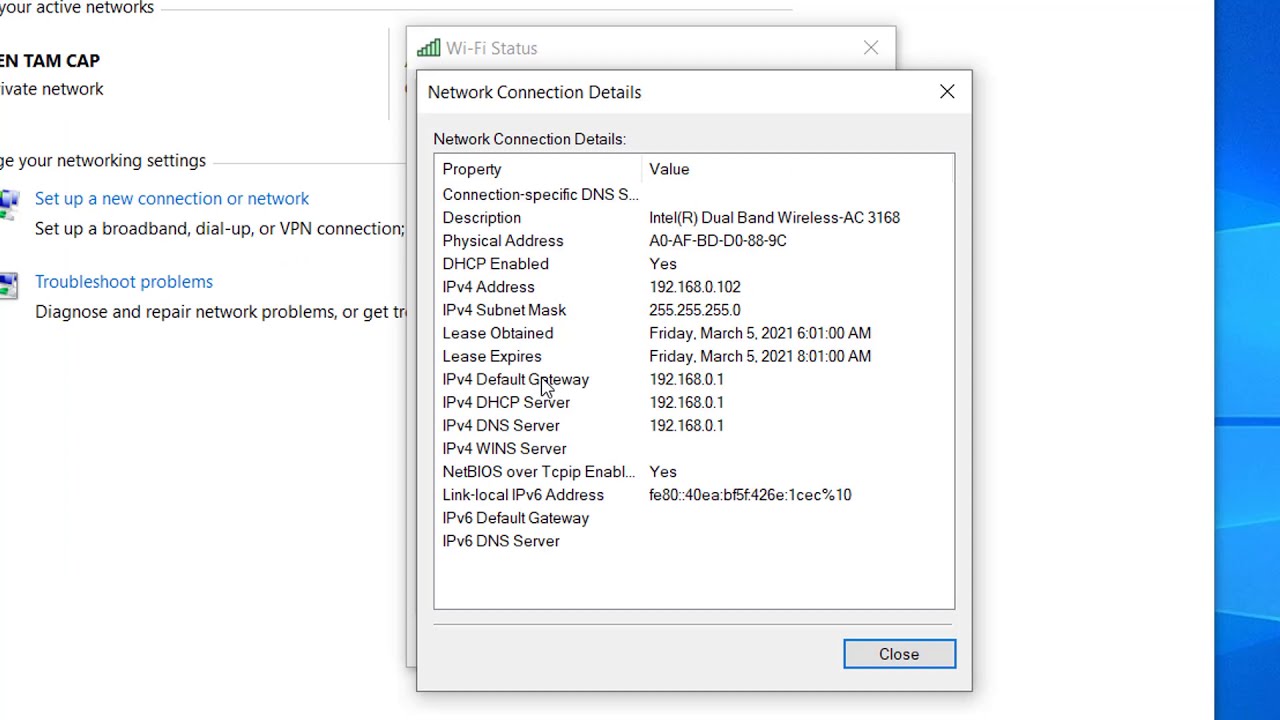Select the Yes value for DHCP Enabled
1280x720 pixels.
663,263
